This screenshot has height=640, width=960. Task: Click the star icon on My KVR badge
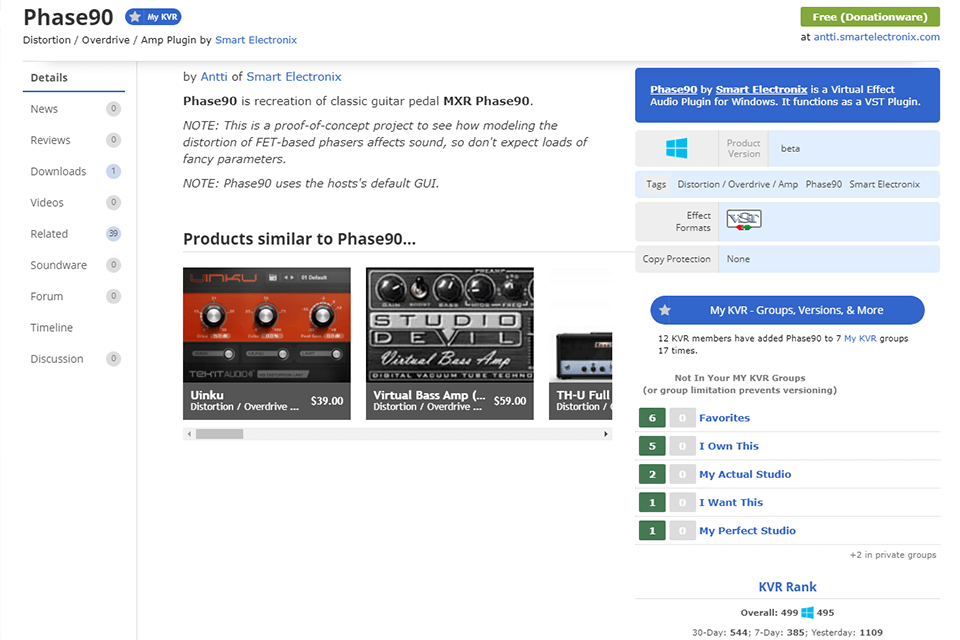pyautogui.click(x=133, y=17)
